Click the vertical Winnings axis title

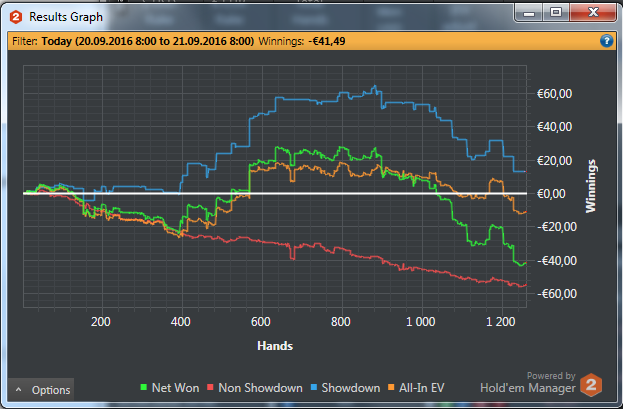(x=591, y=186)
